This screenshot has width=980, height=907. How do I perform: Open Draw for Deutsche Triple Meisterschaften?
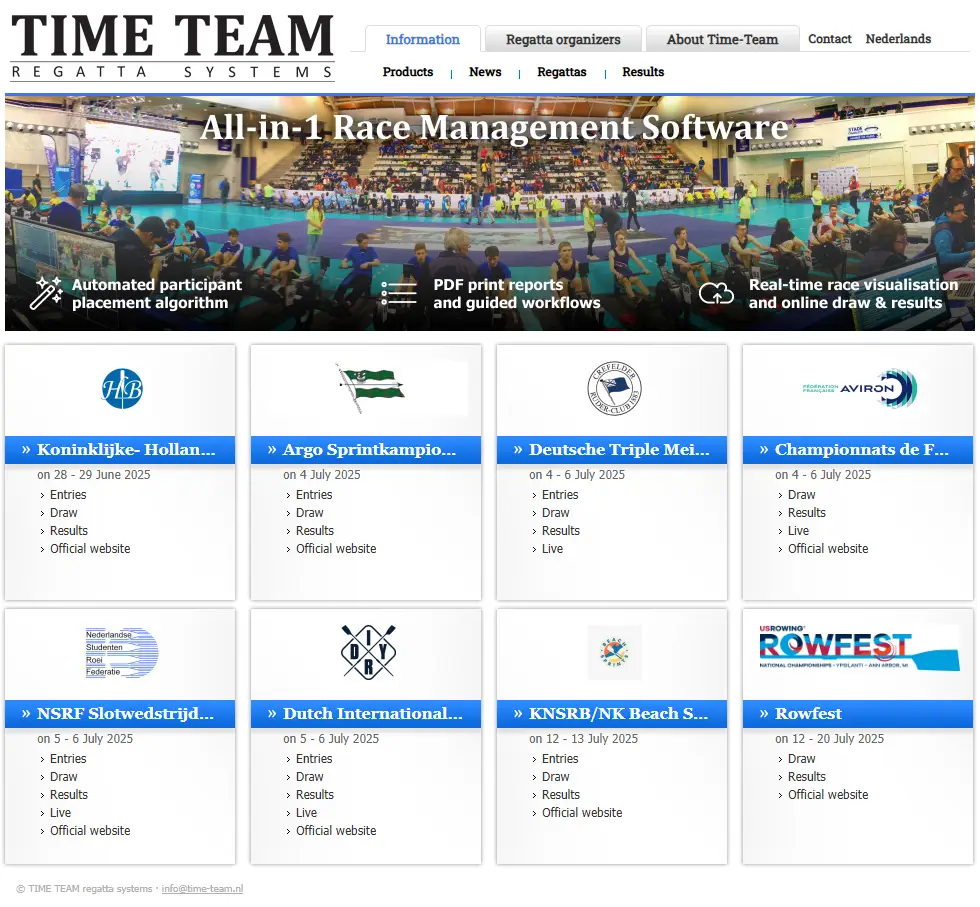tap(556, 513)
